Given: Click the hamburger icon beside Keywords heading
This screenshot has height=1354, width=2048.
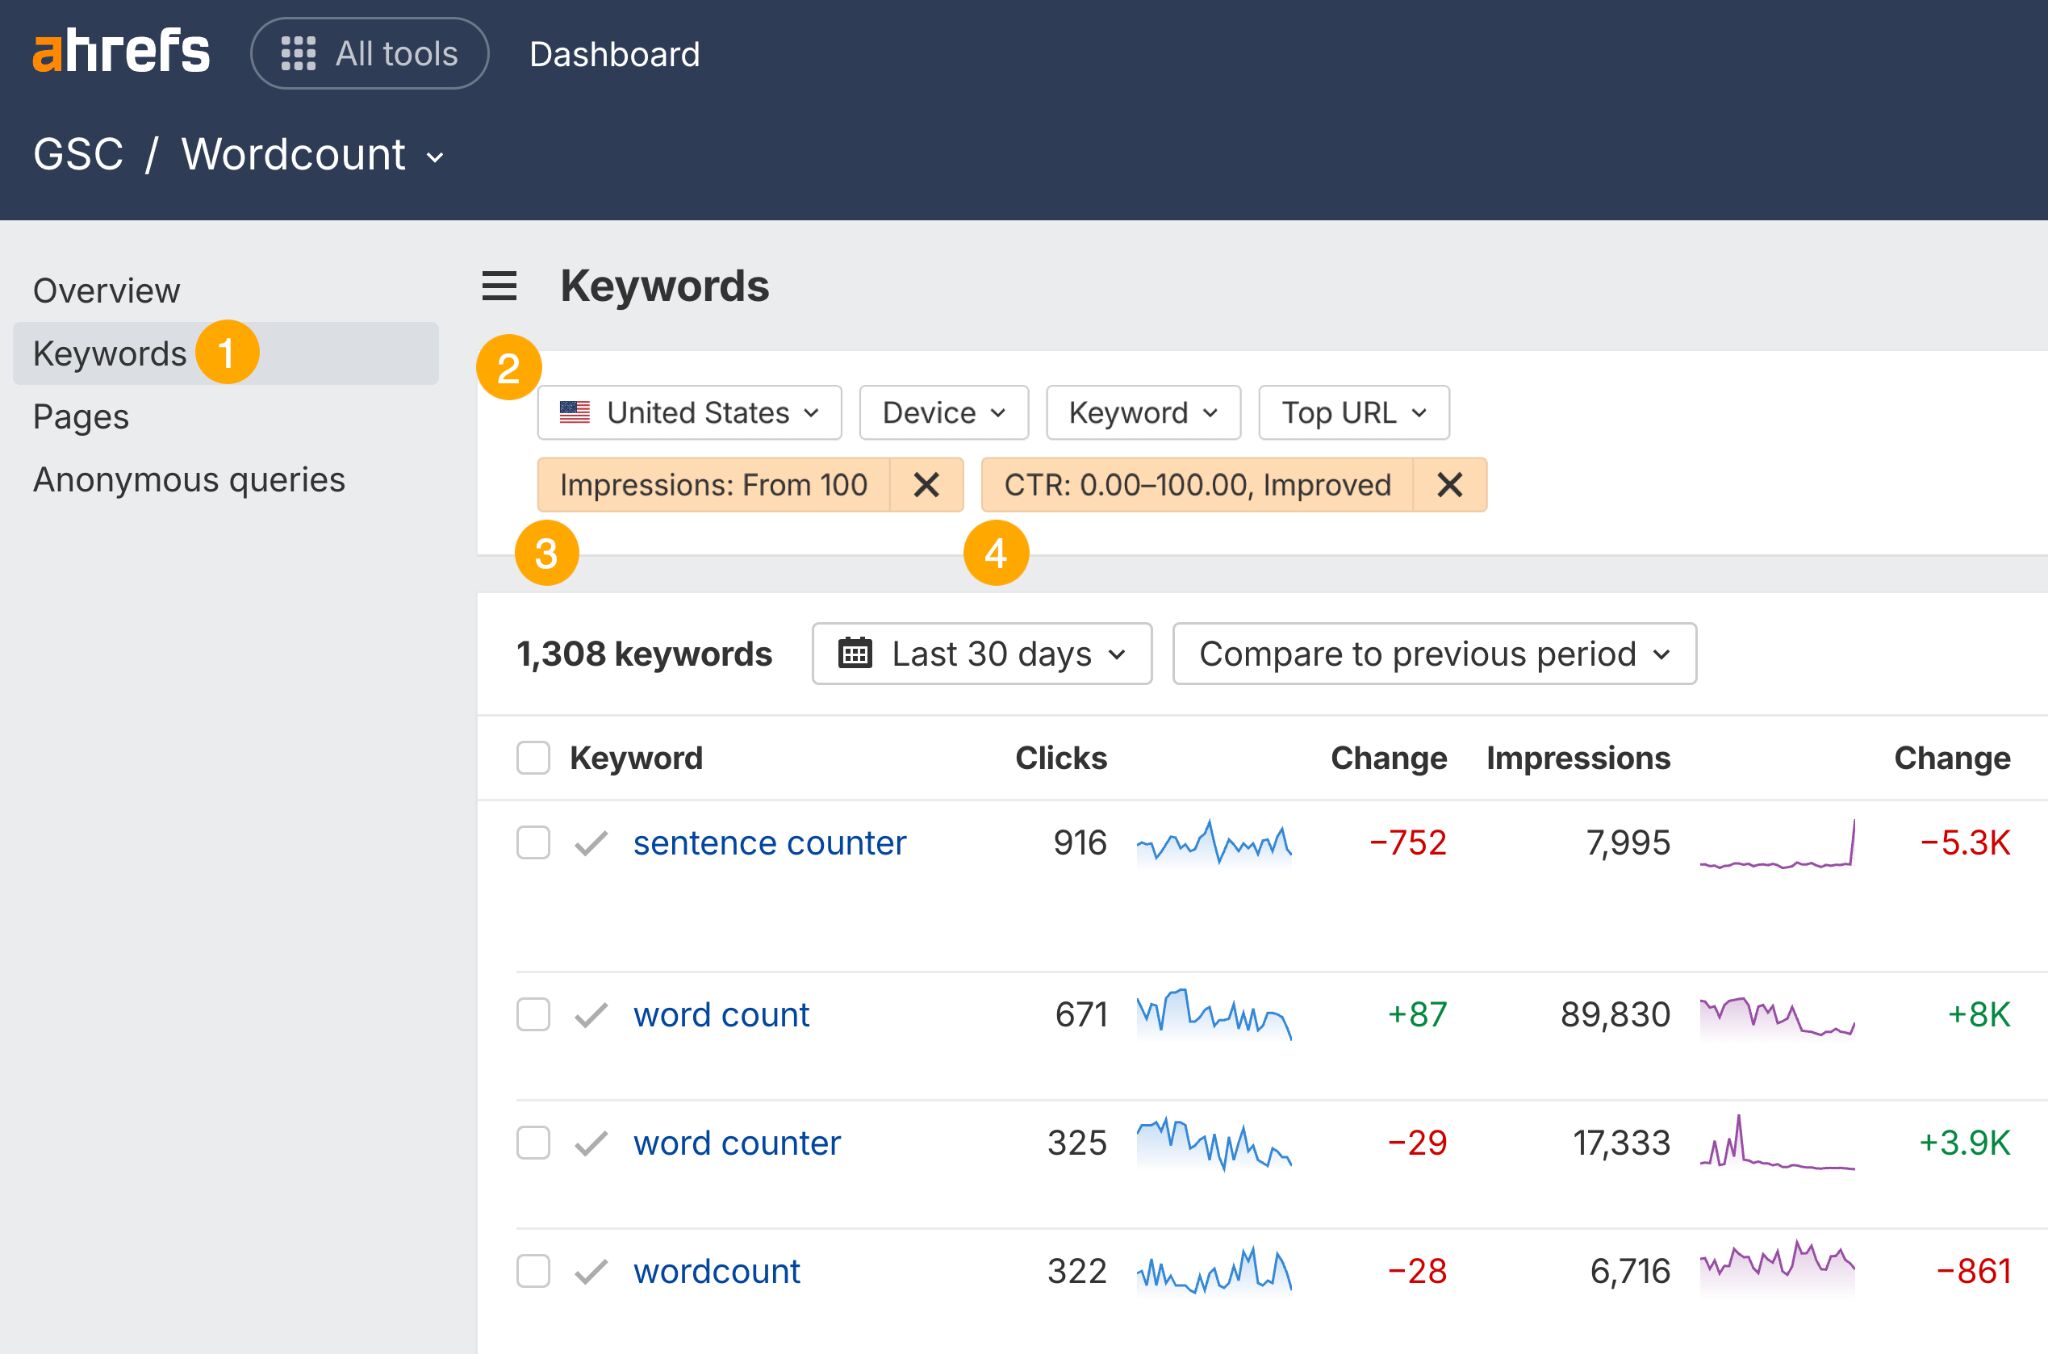Looking at the screenshot, I should coord(498,286).
